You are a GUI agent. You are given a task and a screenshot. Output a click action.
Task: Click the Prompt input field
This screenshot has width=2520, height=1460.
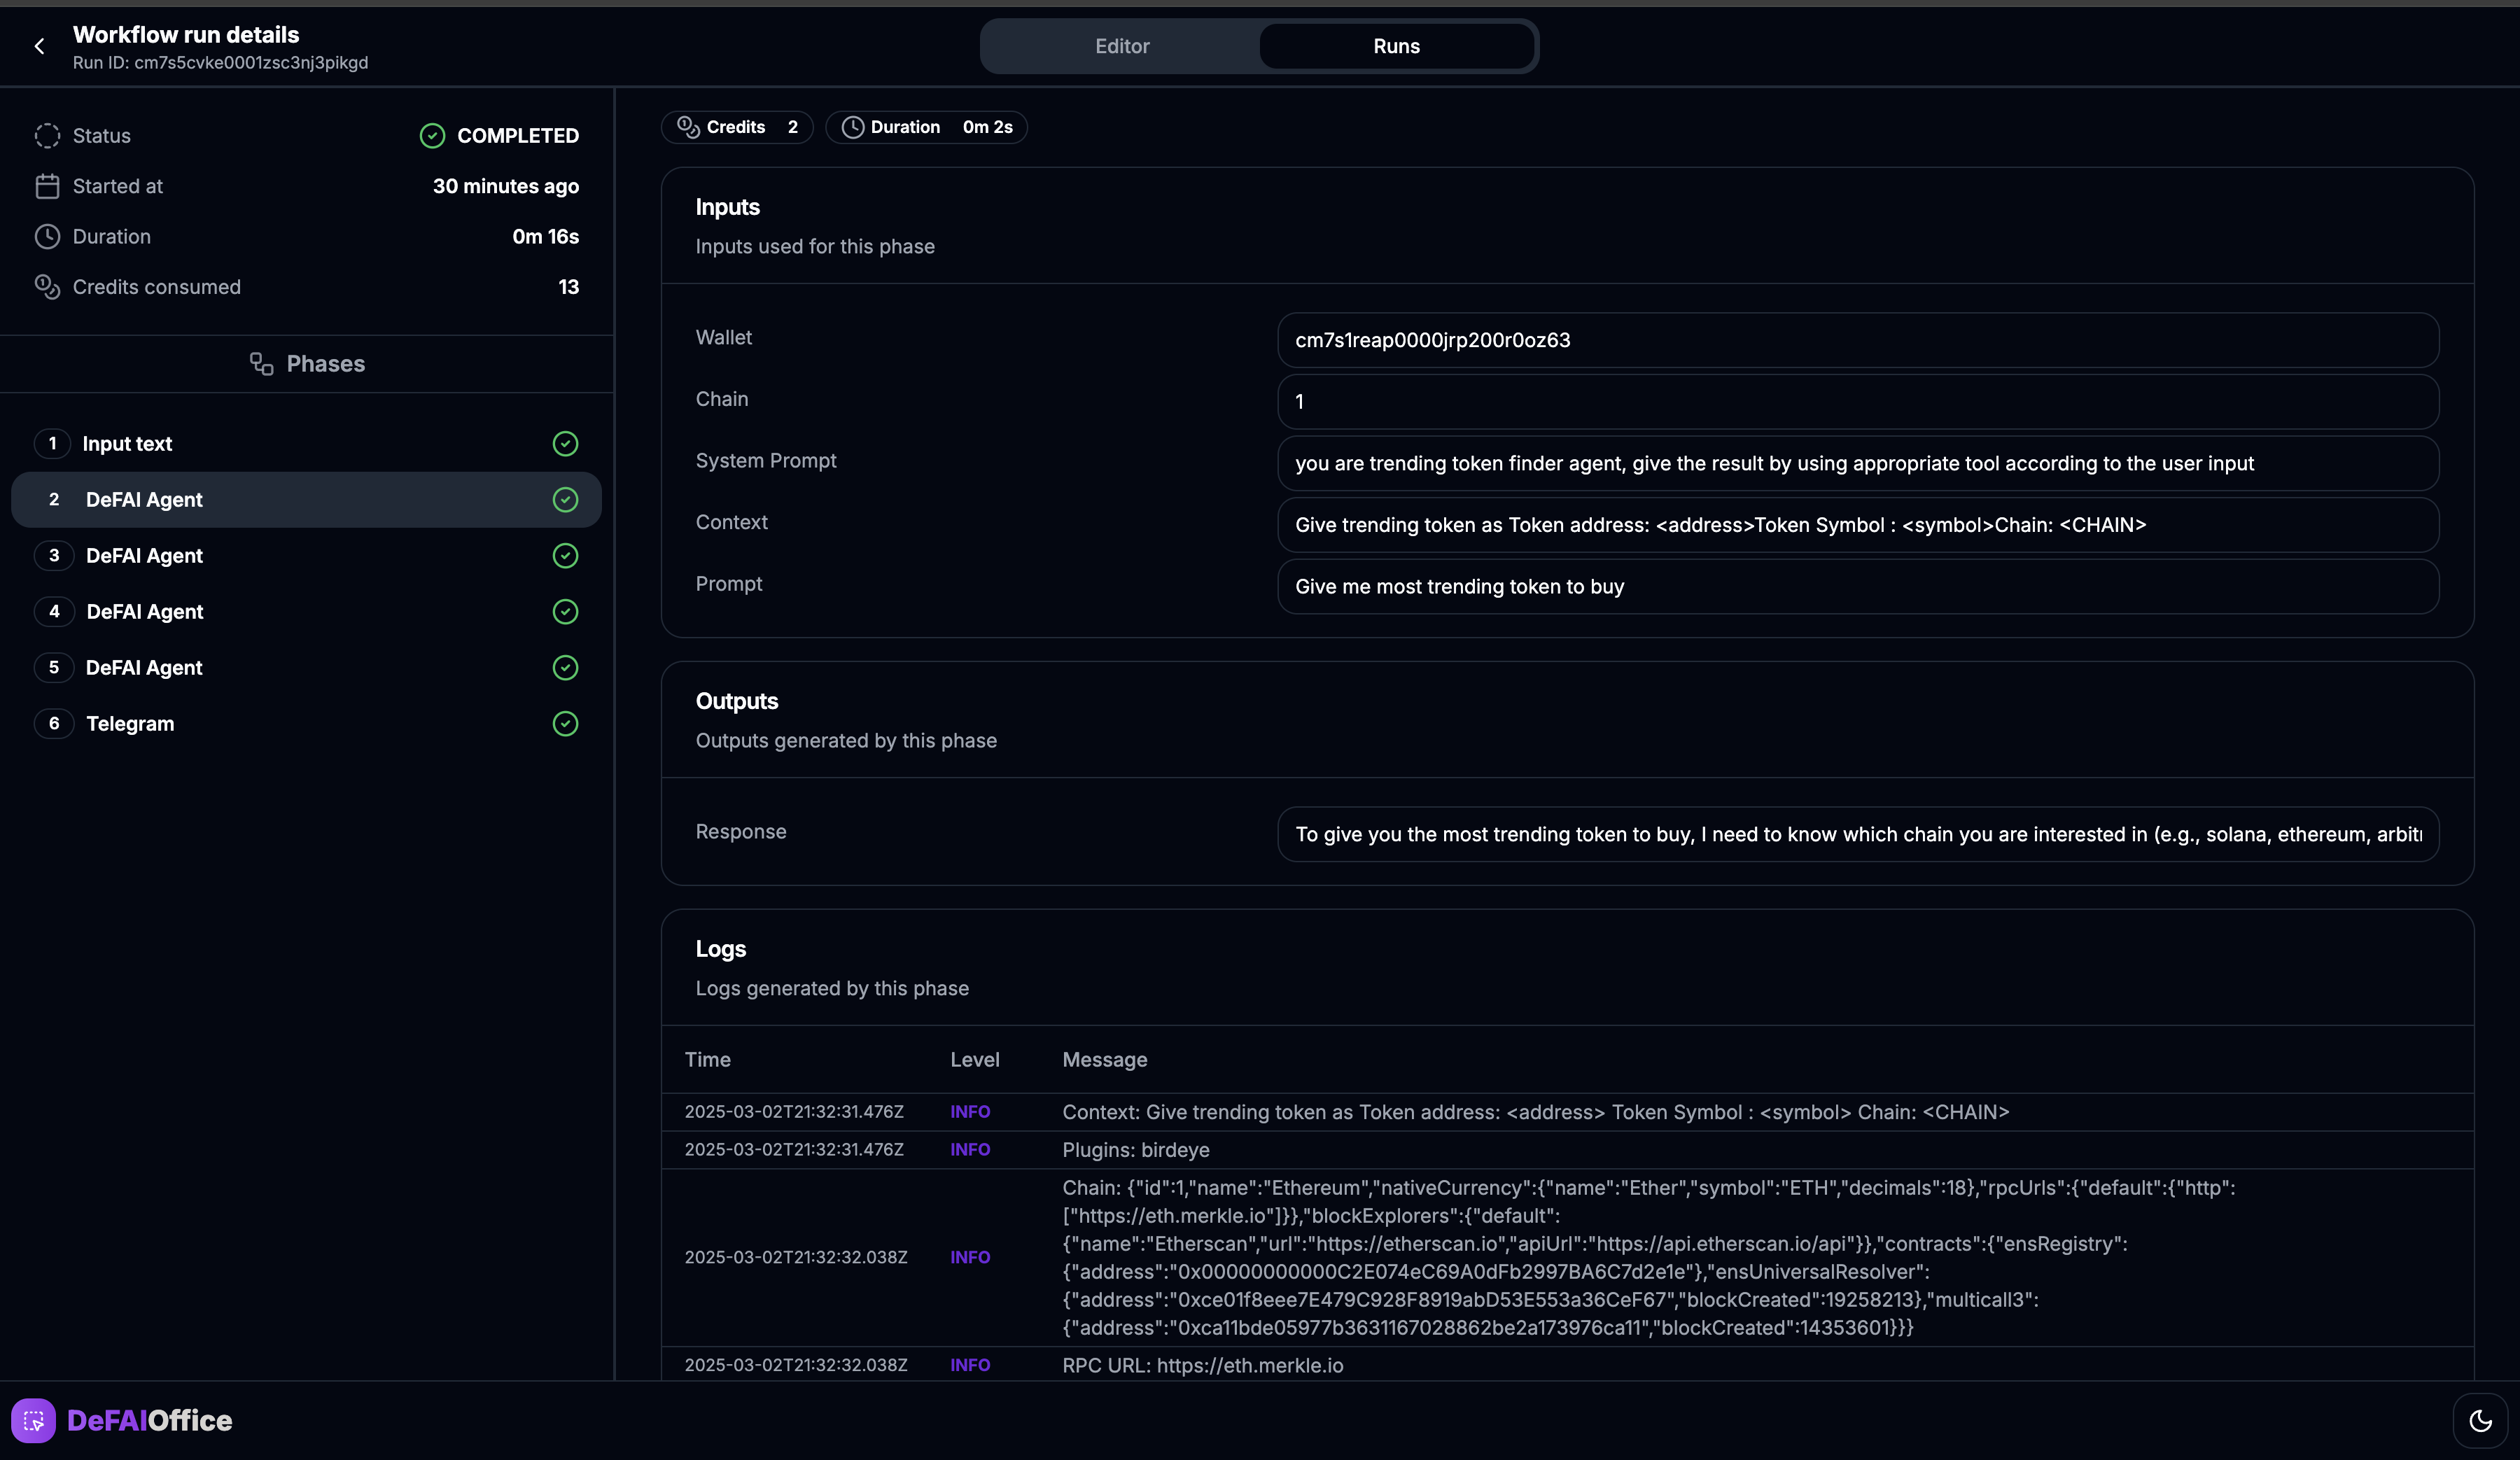point(1857,587)
